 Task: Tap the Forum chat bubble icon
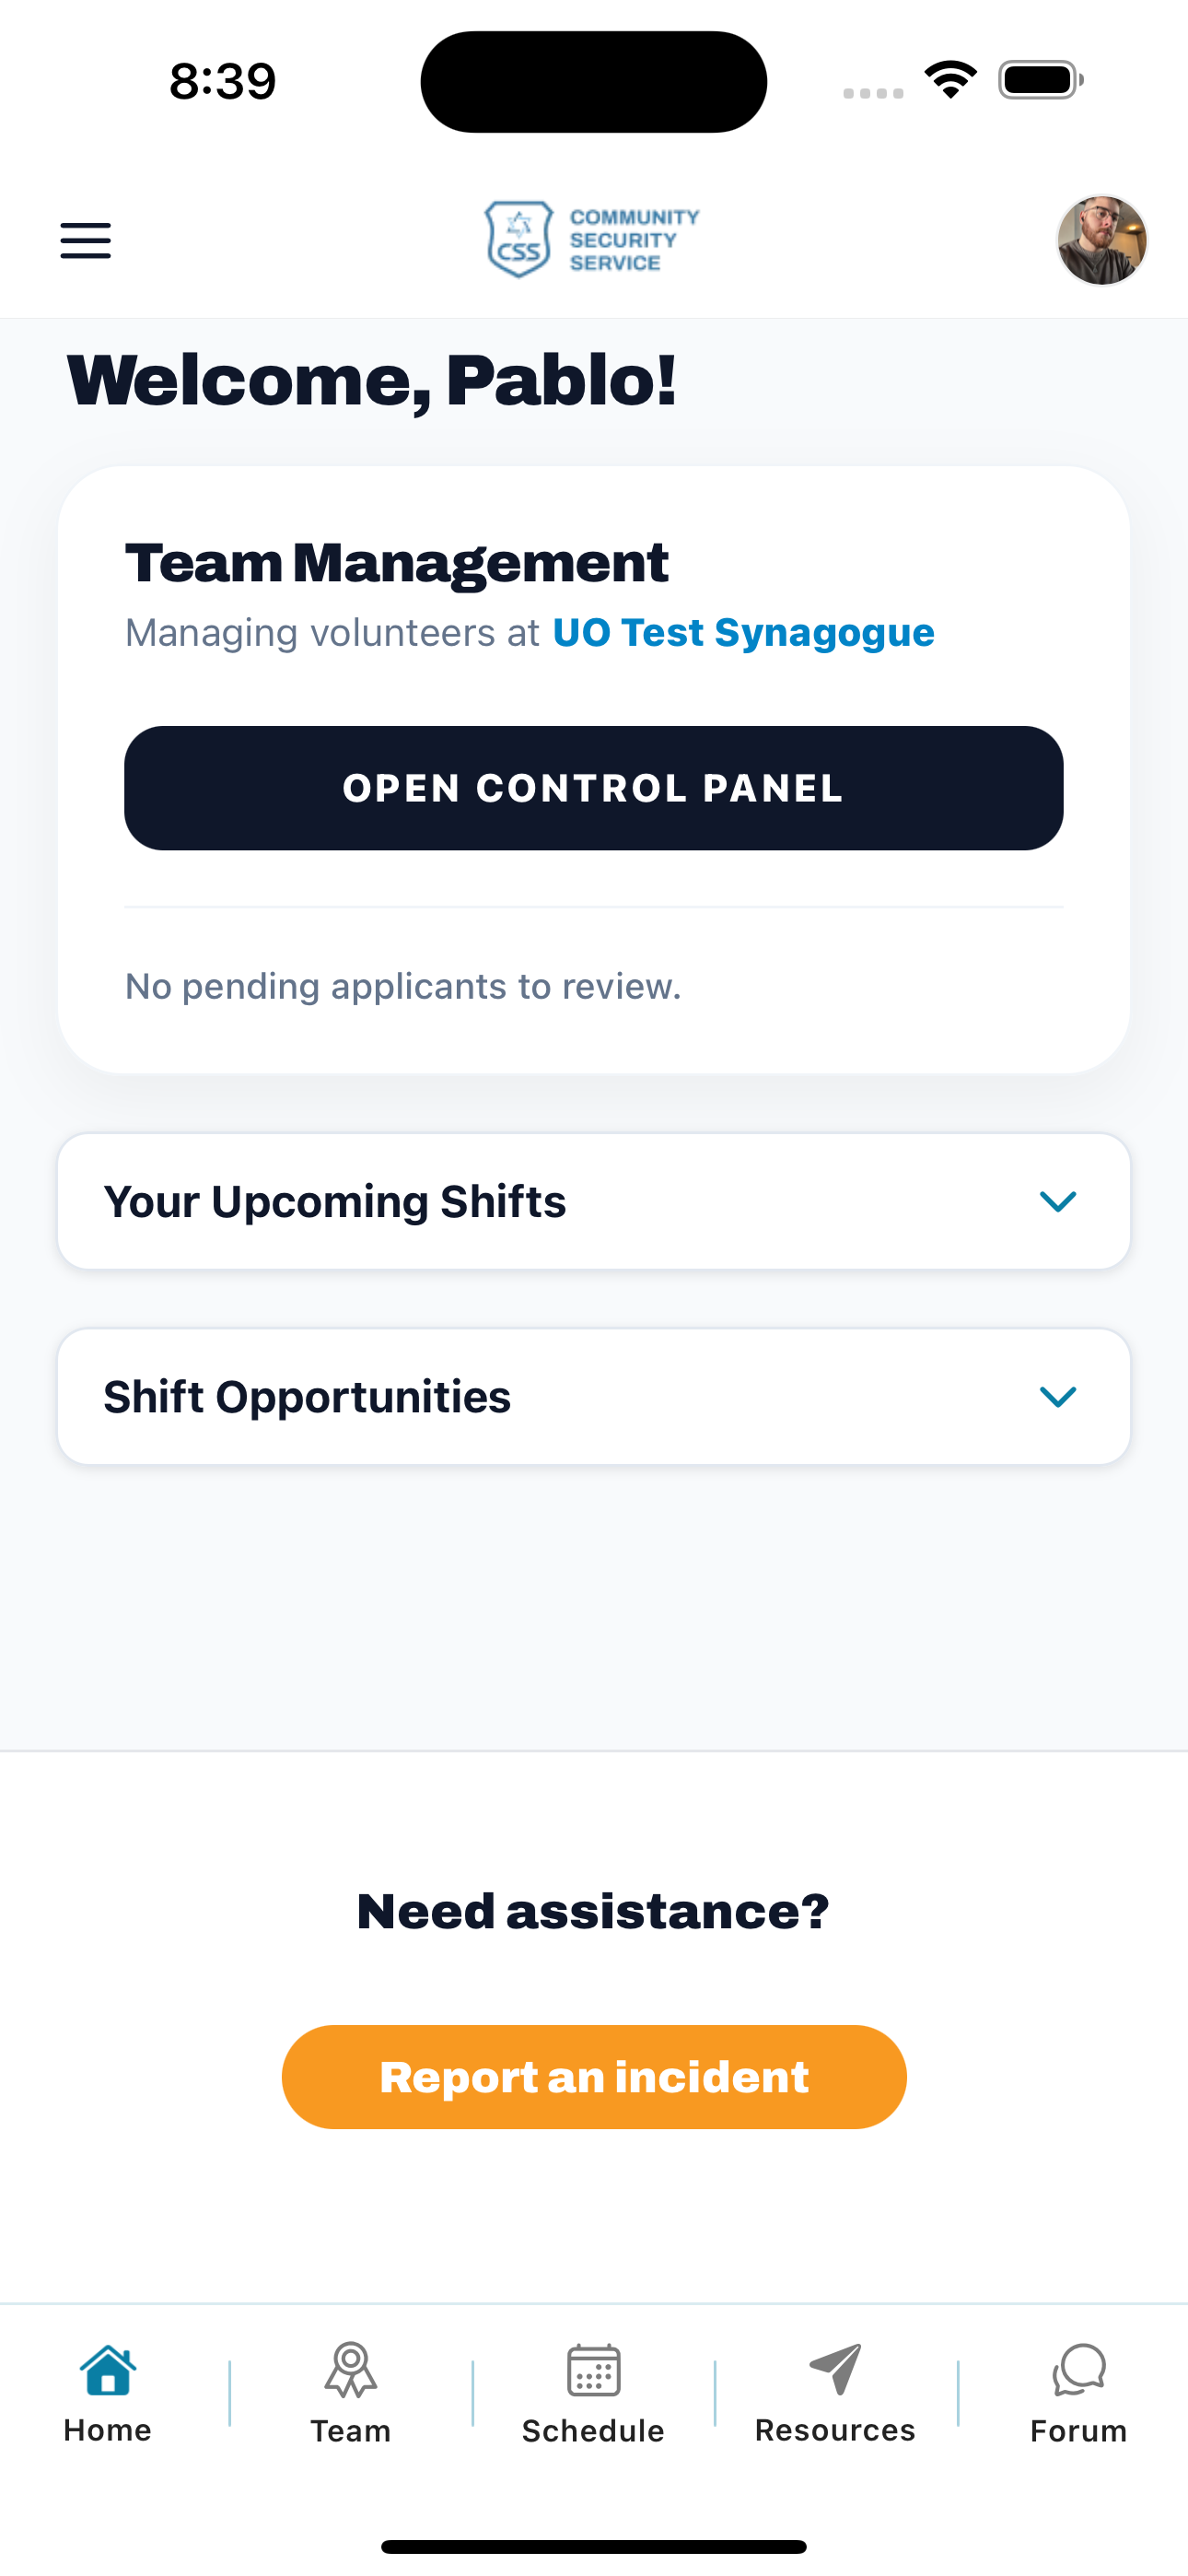[1078, 2370]
